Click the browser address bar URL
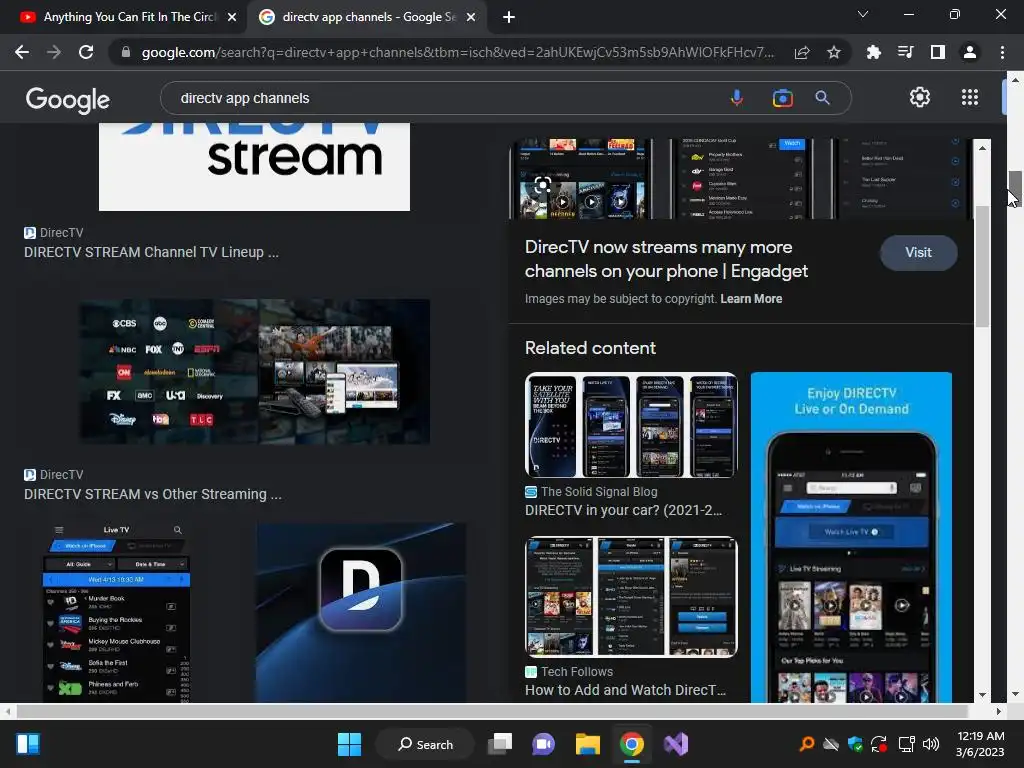Image resolution: width=1024 pixels, height=768 pixels. pyautogui.click(x=457, y=52)
